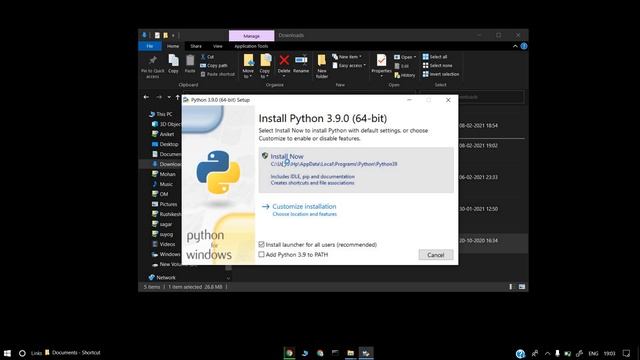Click Copy path in Clipboard group
The height and width of the screenshot is (360, 640).
pos(214,65)
